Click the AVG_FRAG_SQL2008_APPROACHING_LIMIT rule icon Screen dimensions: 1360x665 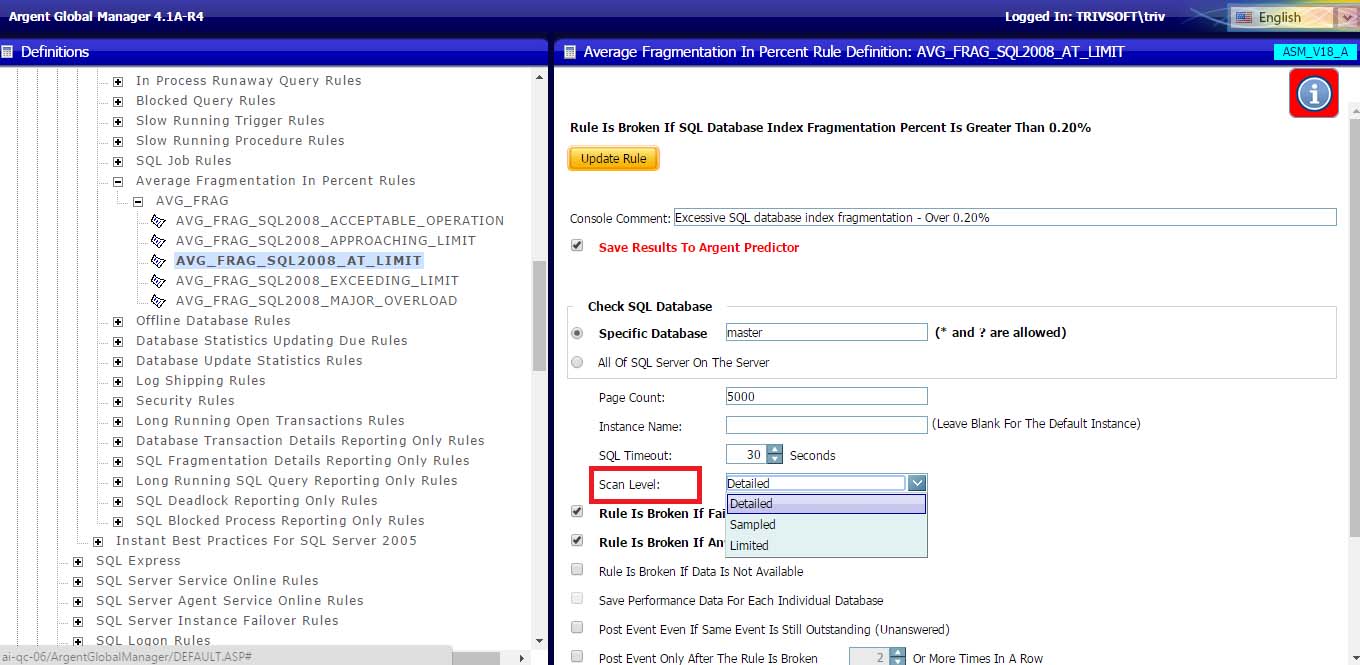[158, 241]
